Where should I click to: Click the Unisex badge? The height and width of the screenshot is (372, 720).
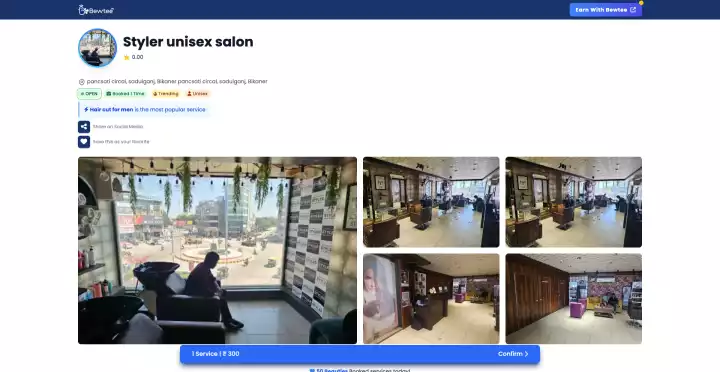coord(197,94)
